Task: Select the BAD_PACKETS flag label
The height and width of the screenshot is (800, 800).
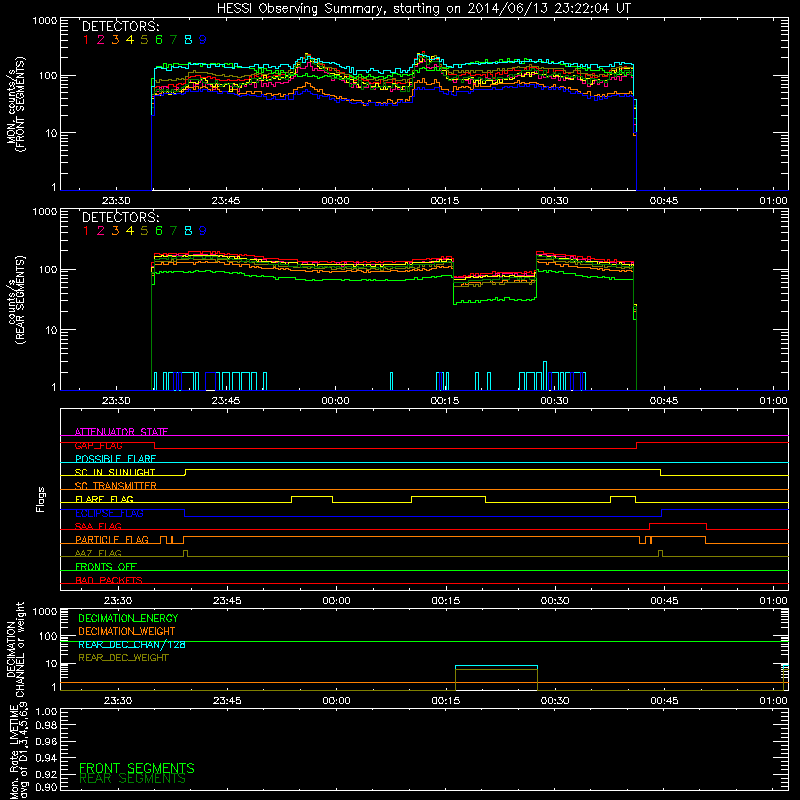Action: tap(109, 580)
